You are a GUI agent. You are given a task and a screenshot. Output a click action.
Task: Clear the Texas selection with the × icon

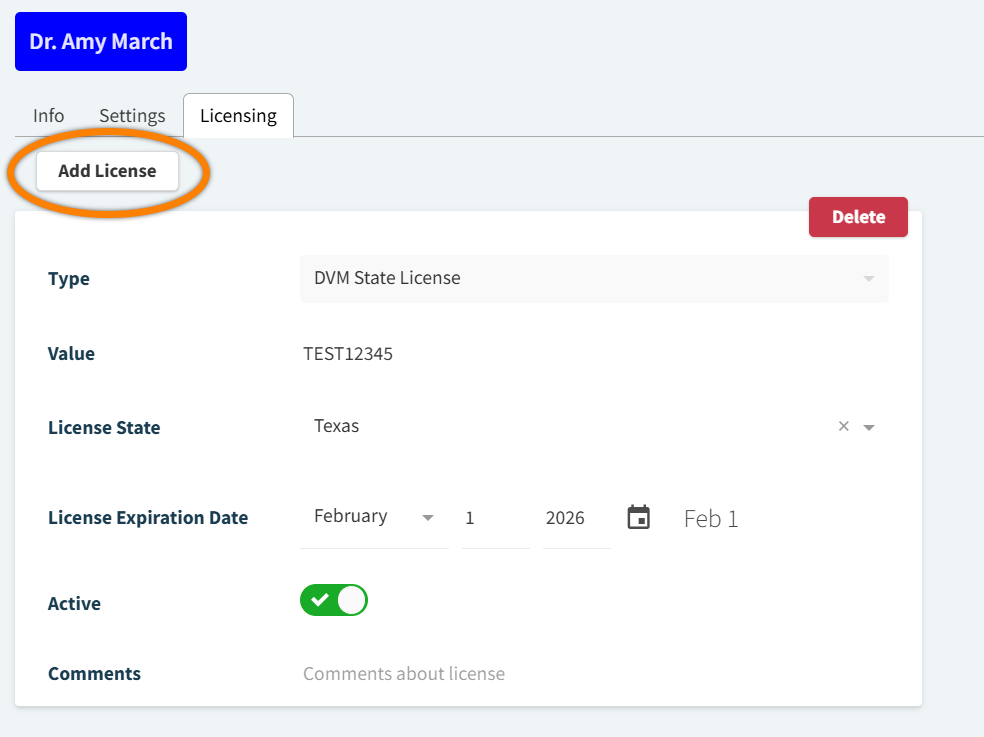pos(843,426)
